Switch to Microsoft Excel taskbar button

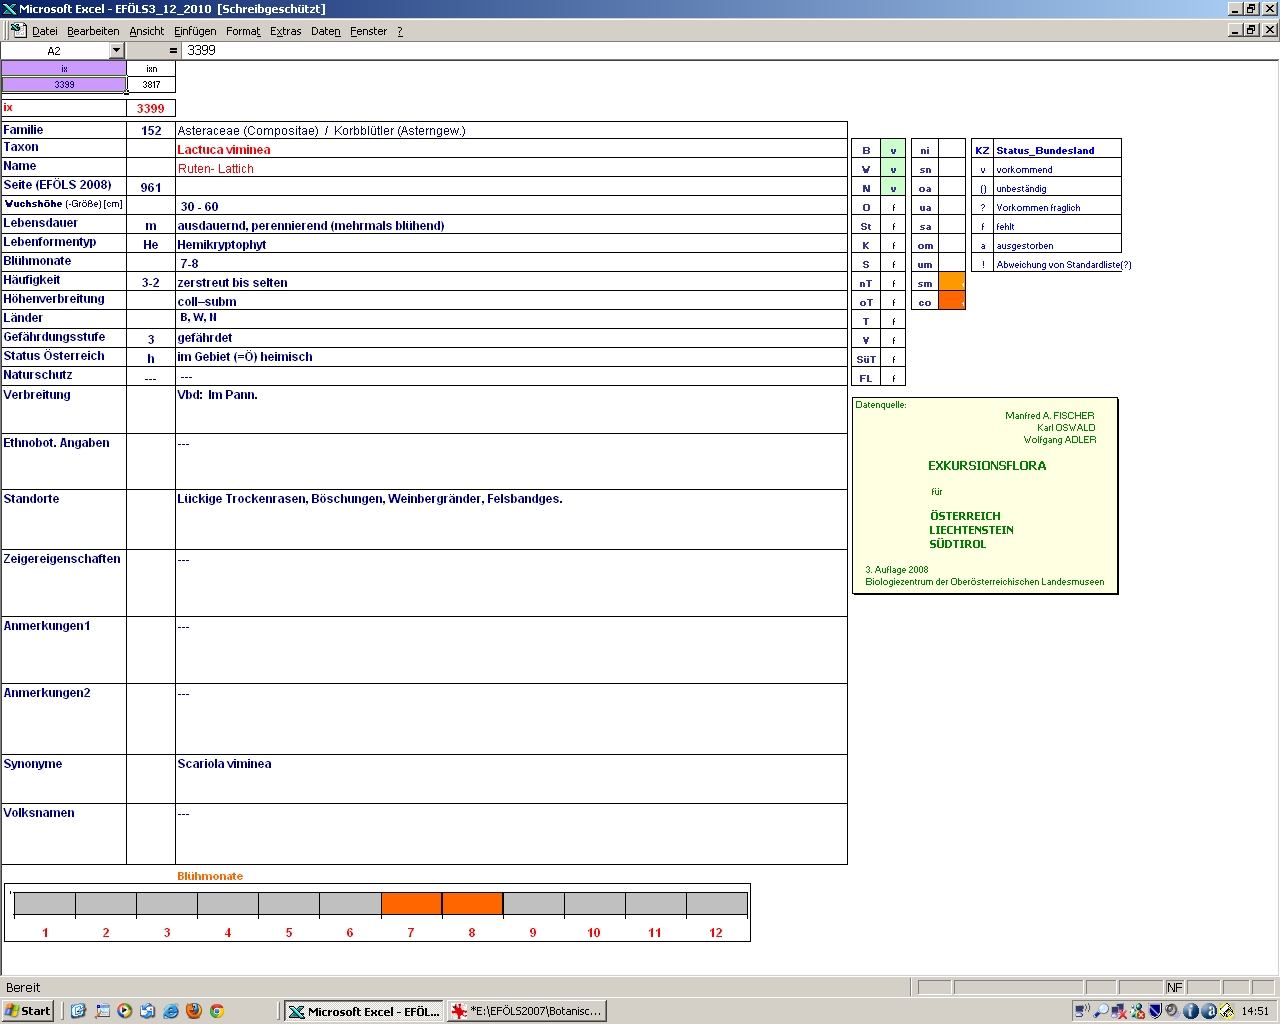pyautogui.click(x=364, y=1011)
